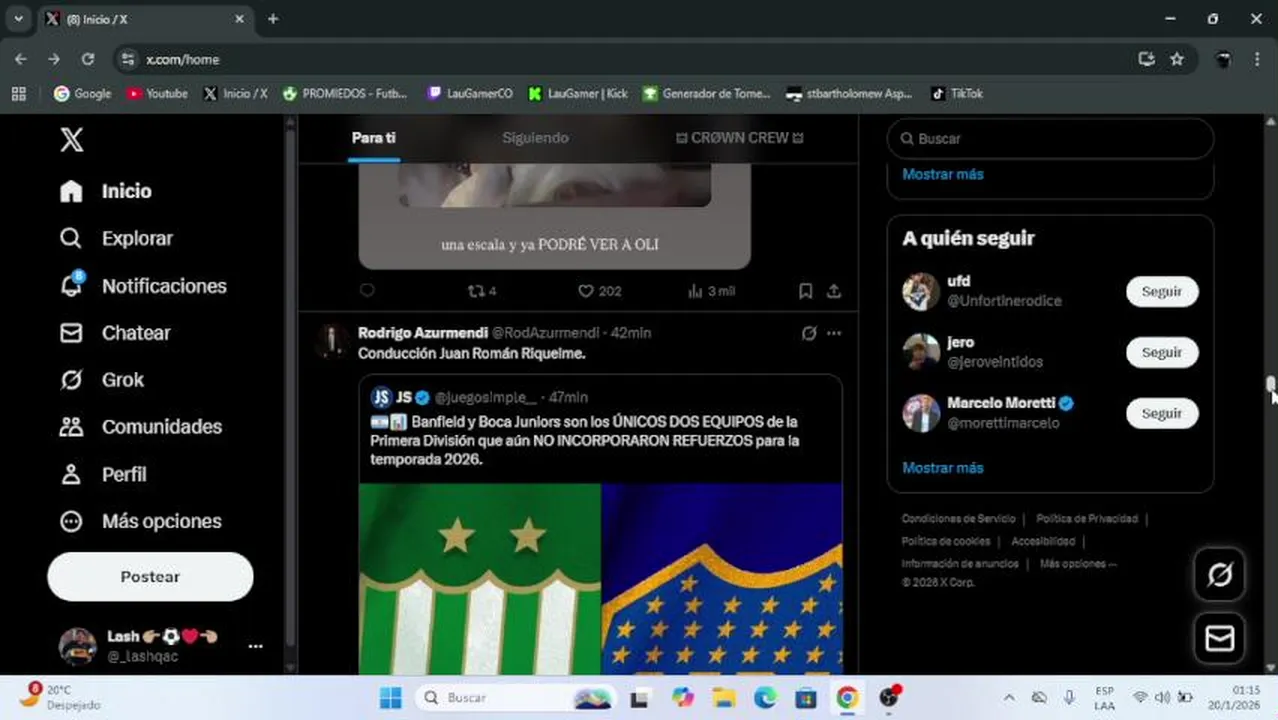Open the Google bookmark
1278x720 pixels.
82,93
